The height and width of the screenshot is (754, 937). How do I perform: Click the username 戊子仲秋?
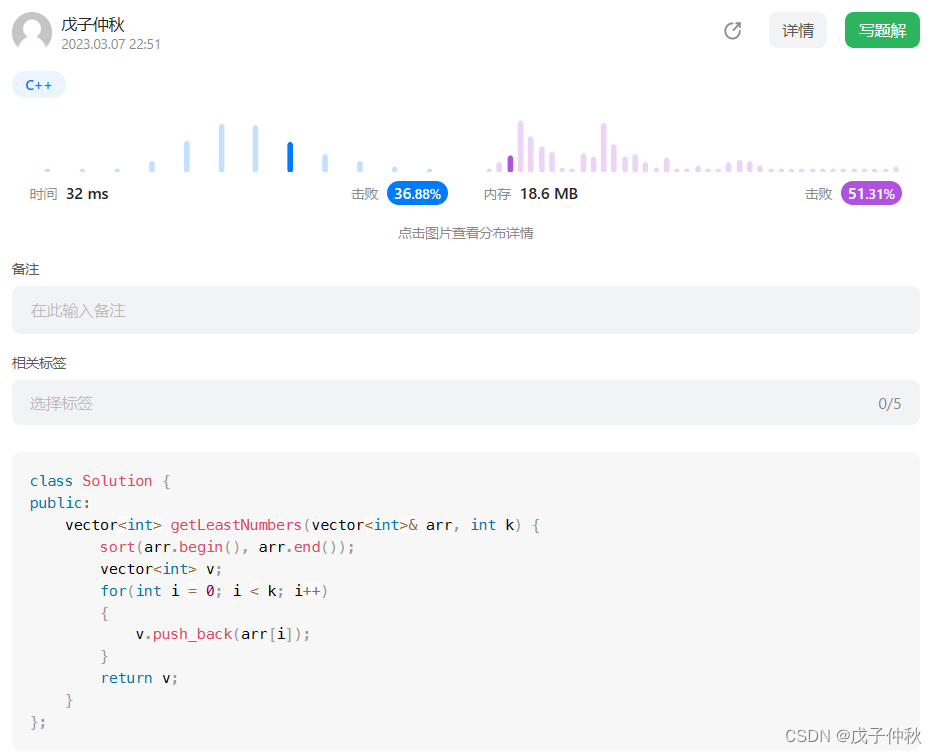pyautogui.click(x=93, y=24)
